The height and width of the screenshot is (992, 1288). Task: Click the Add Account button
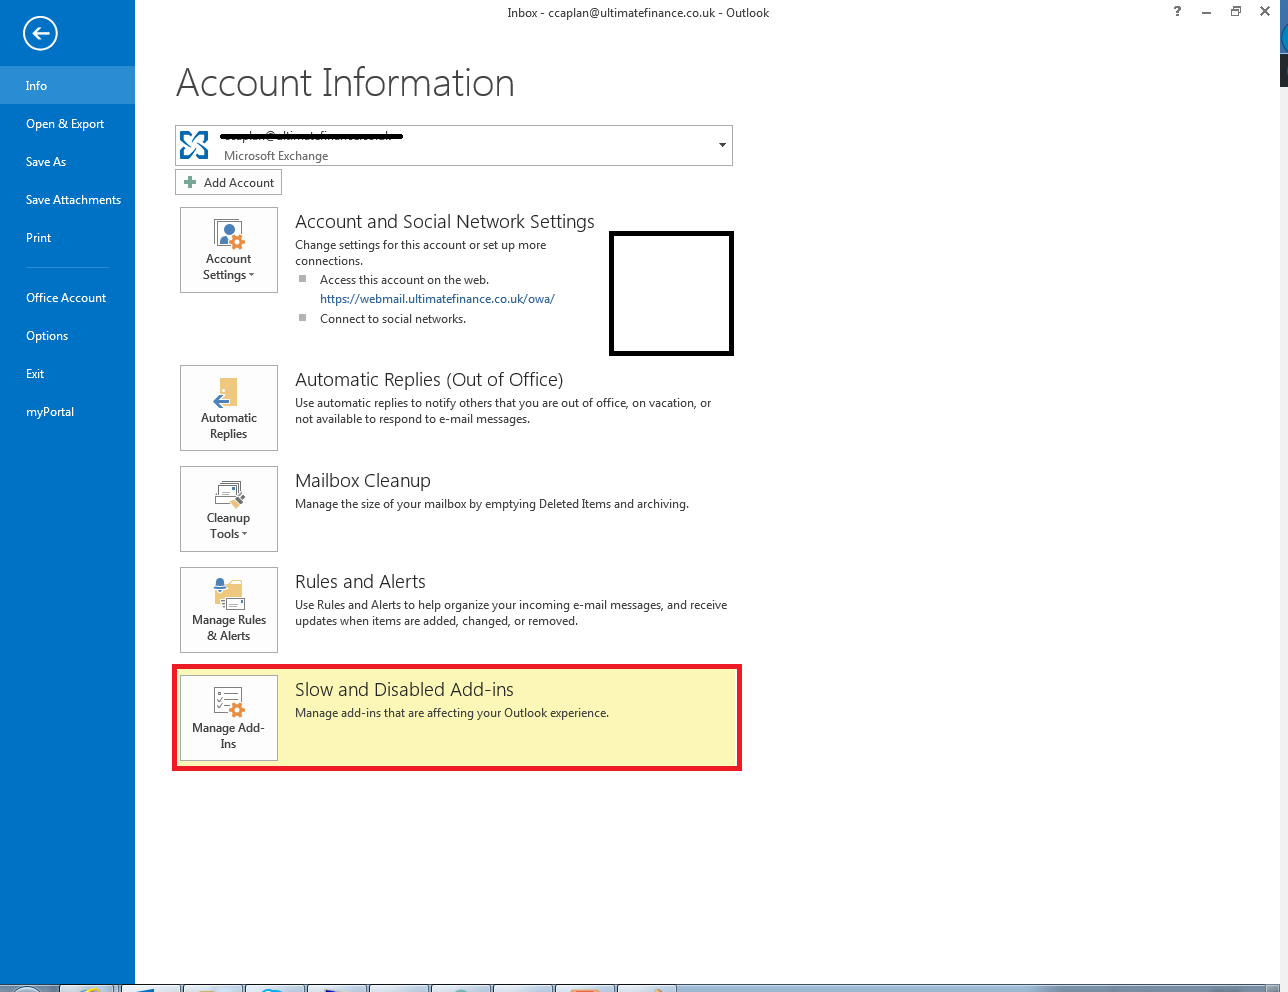pyautogui.click(x=228, y=182)
